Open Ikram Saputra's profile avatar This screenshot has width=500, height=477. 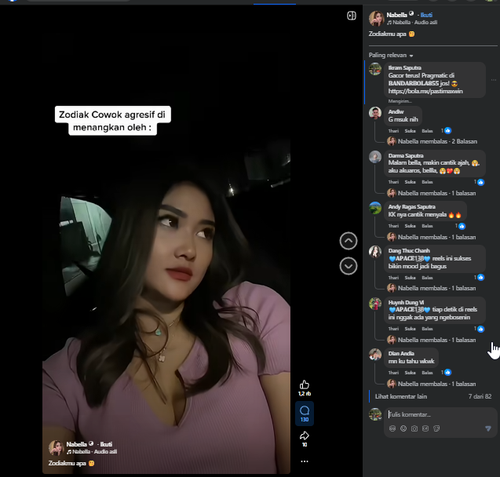coord(375,69)
